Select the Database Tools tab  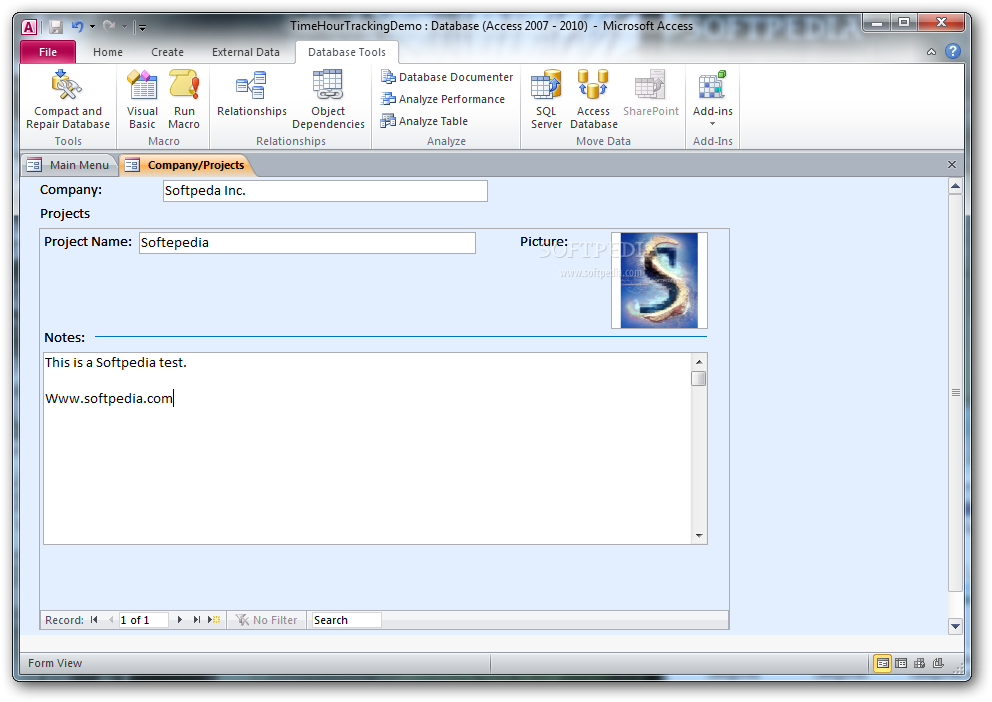coord(347,52)
